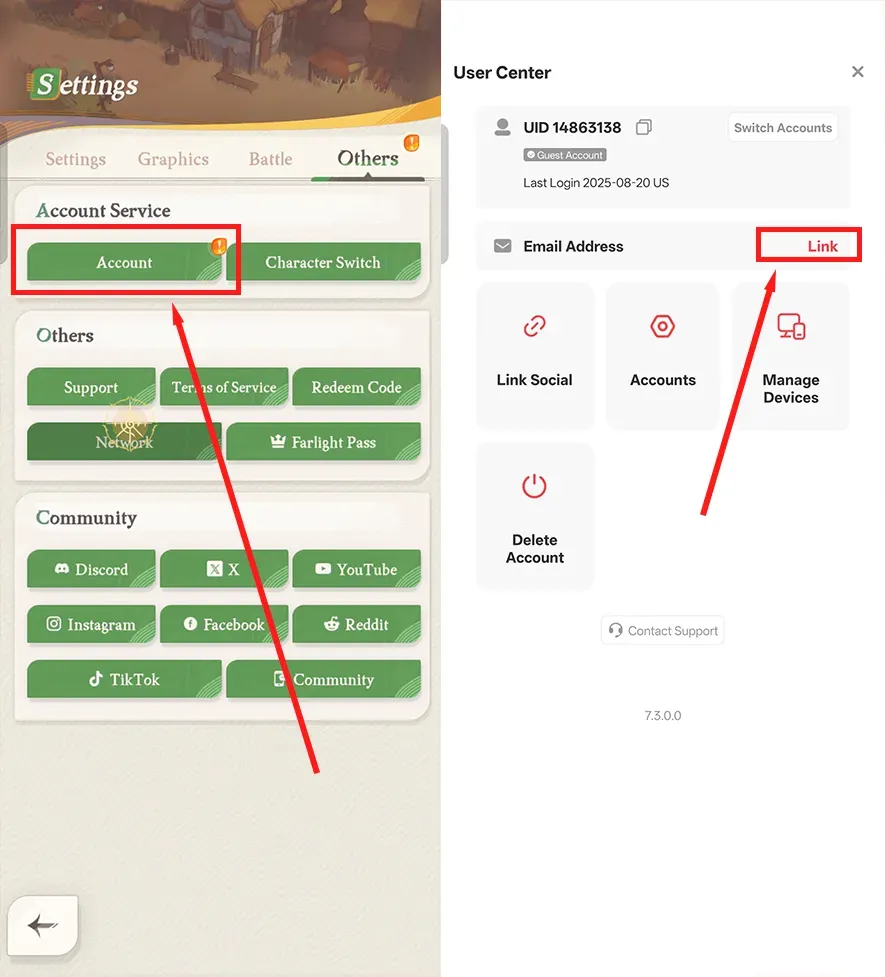The width and height of the screenshot is (885, 977).
Task: Click Switch Accounts button
Action: (783, 128)
